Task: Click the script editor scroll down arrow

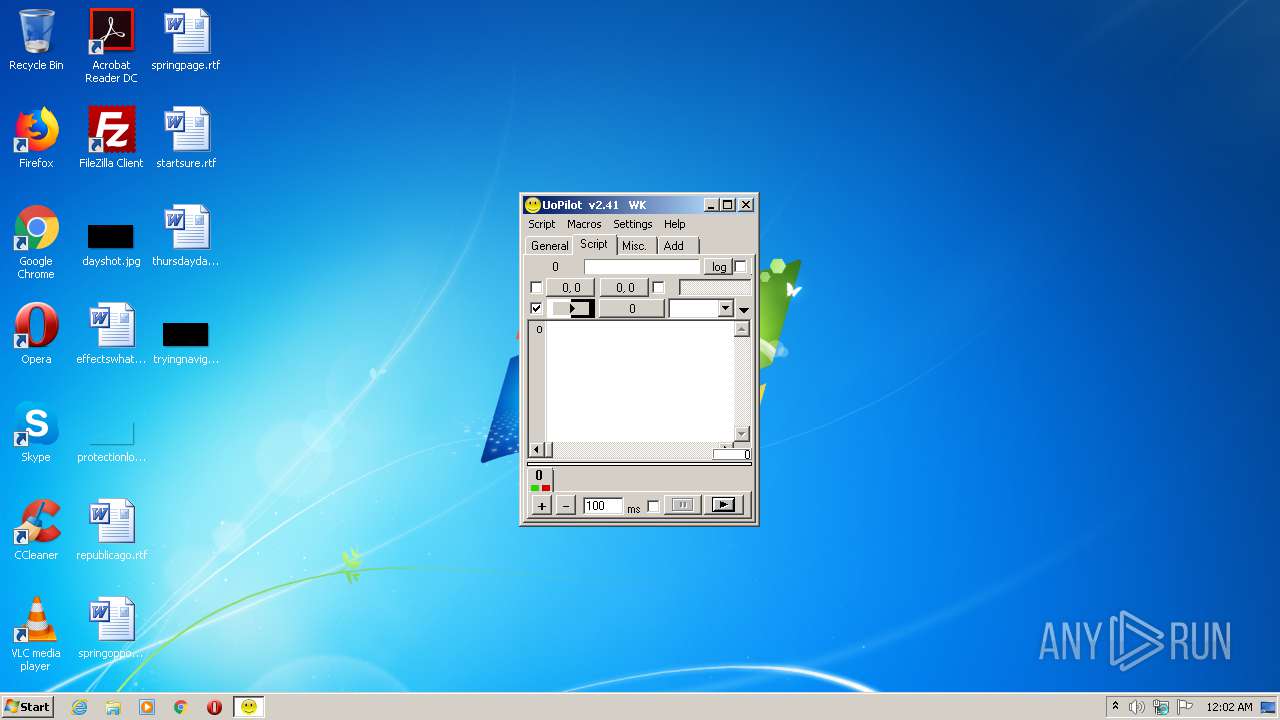Action: click(x=741, y=434)
